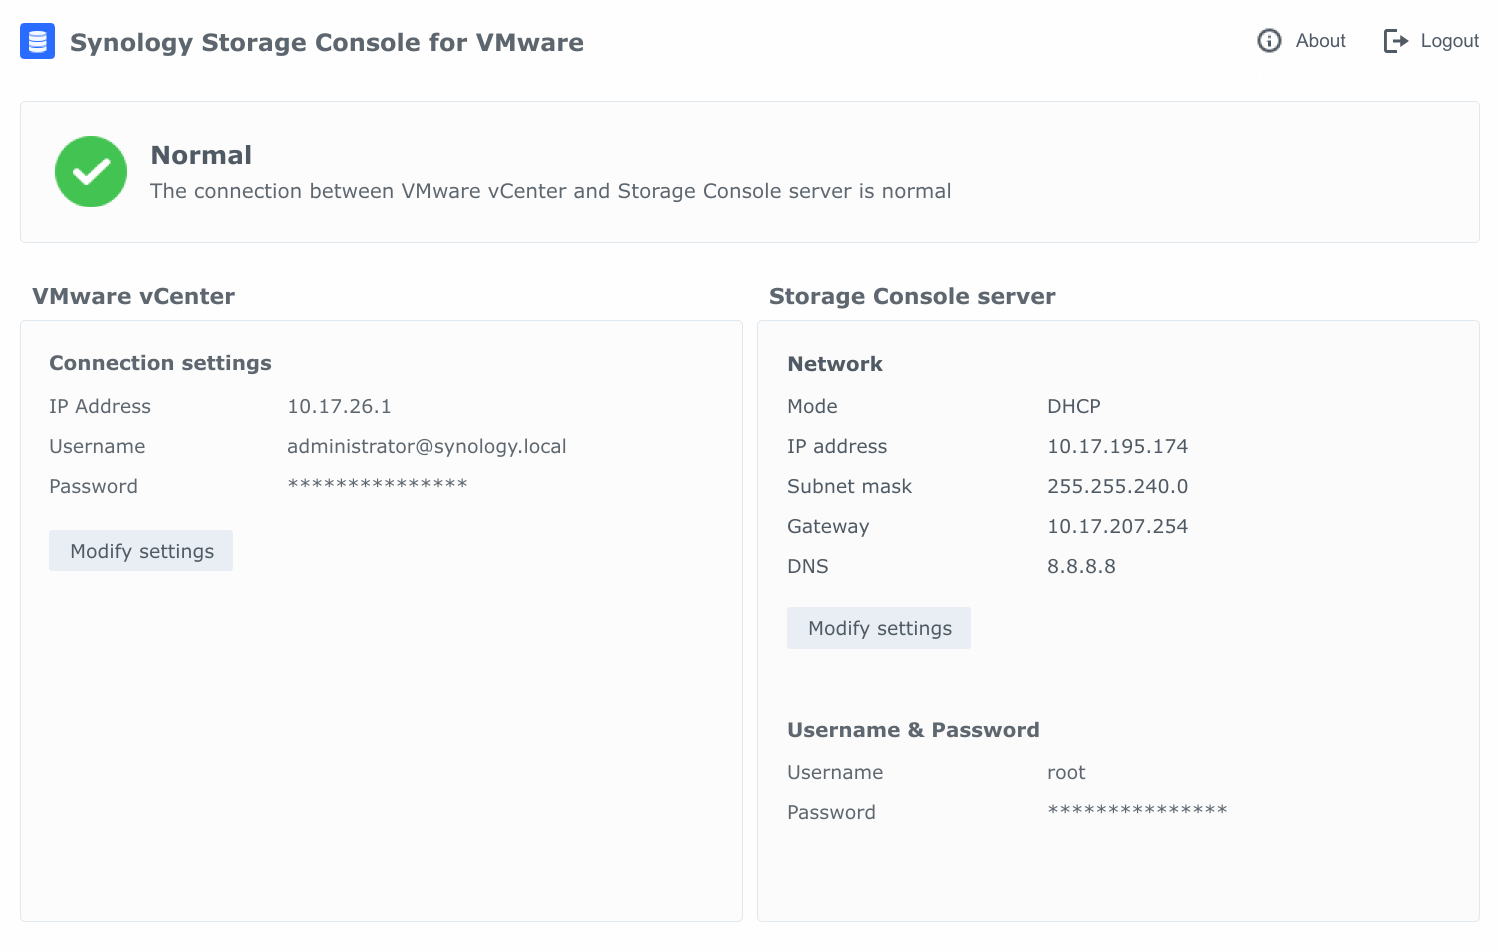Click the root username under Username & Password

1066,772
